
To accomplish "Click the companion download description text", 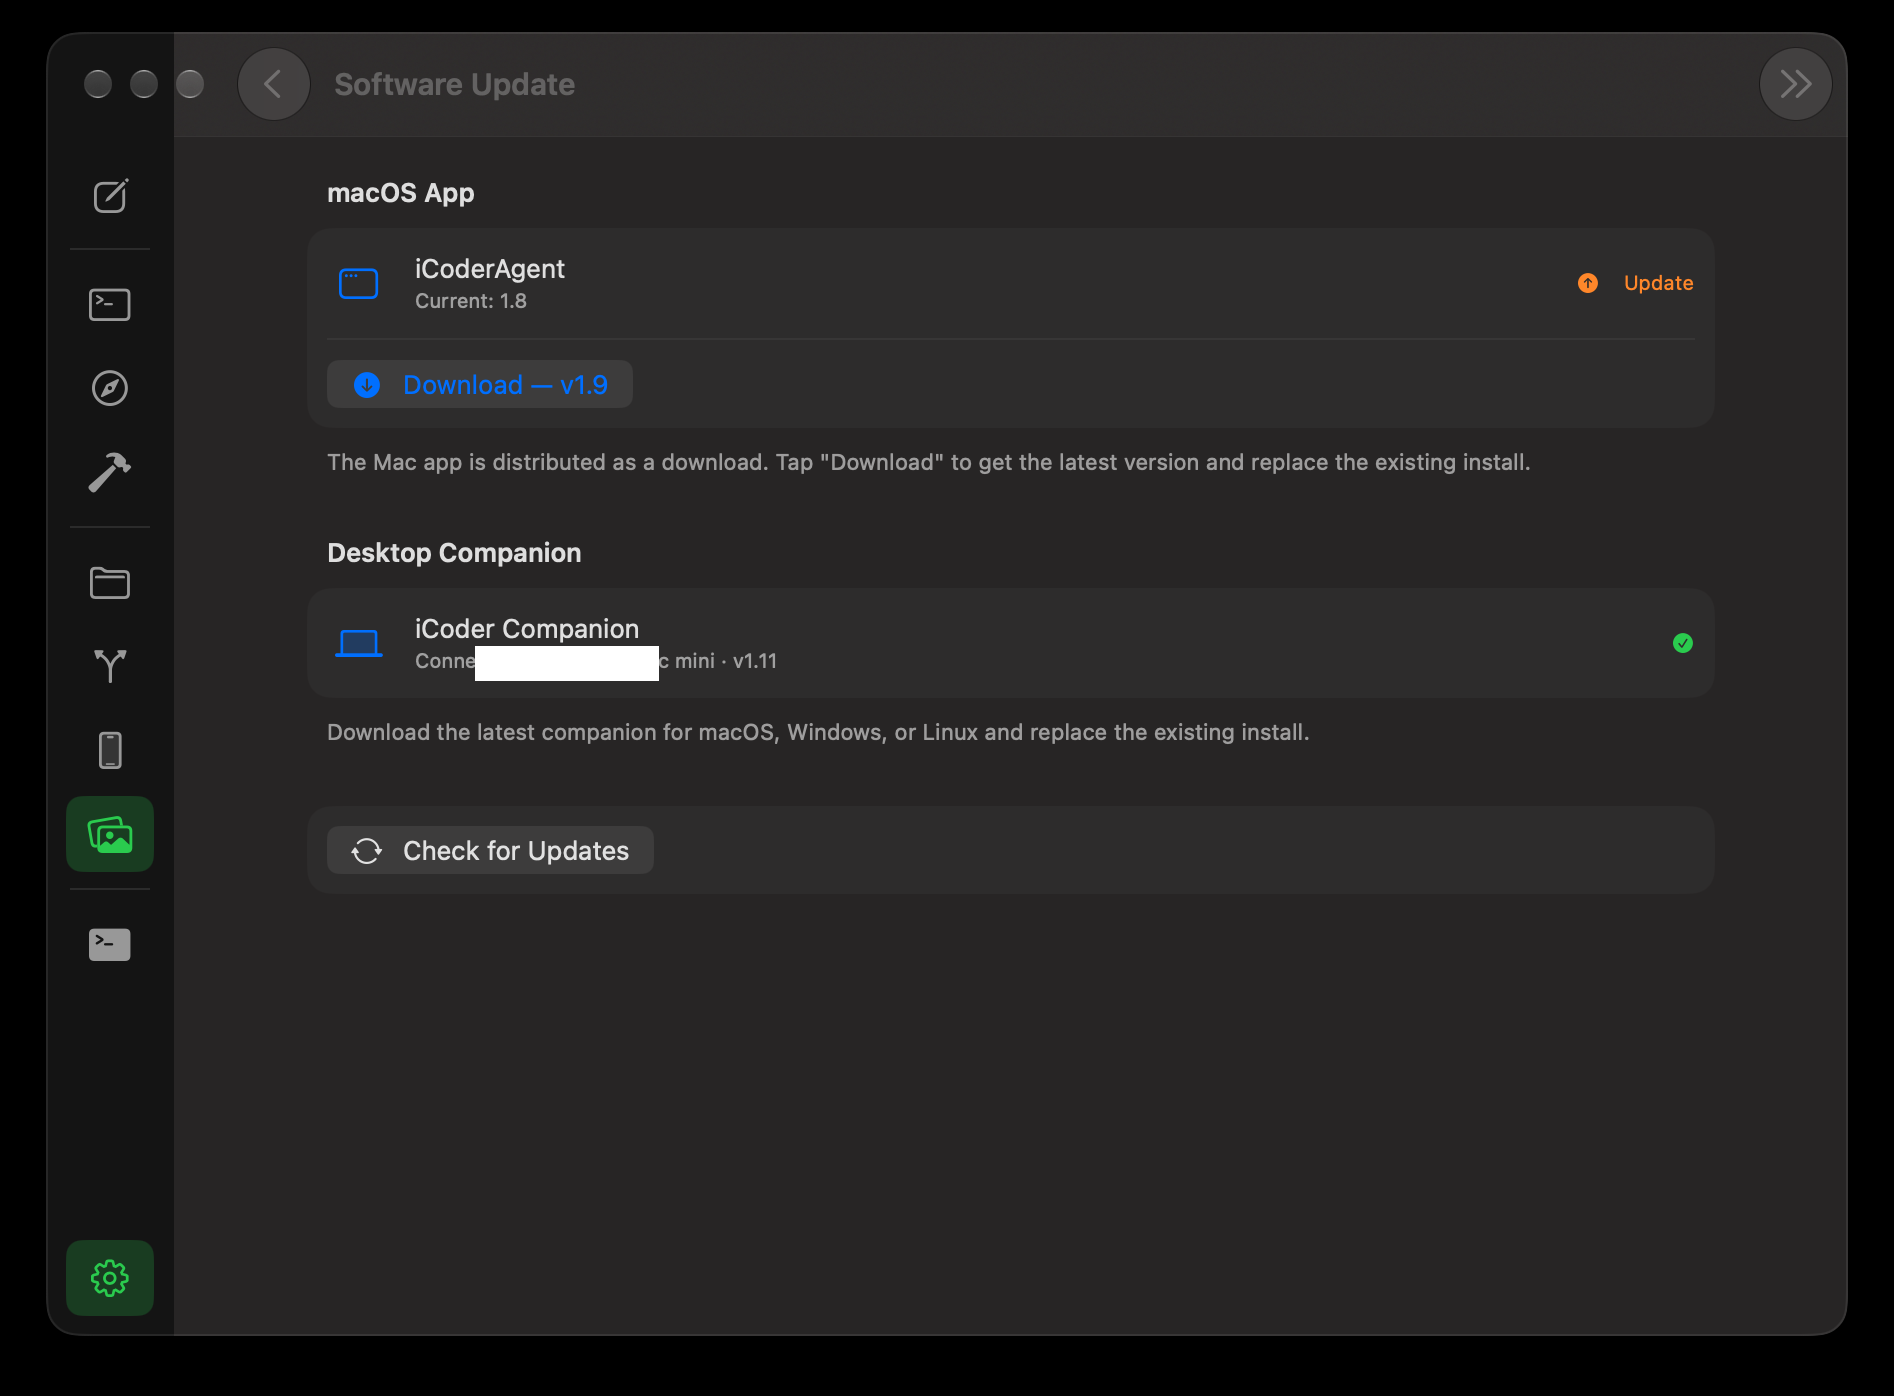I will 818,732.
